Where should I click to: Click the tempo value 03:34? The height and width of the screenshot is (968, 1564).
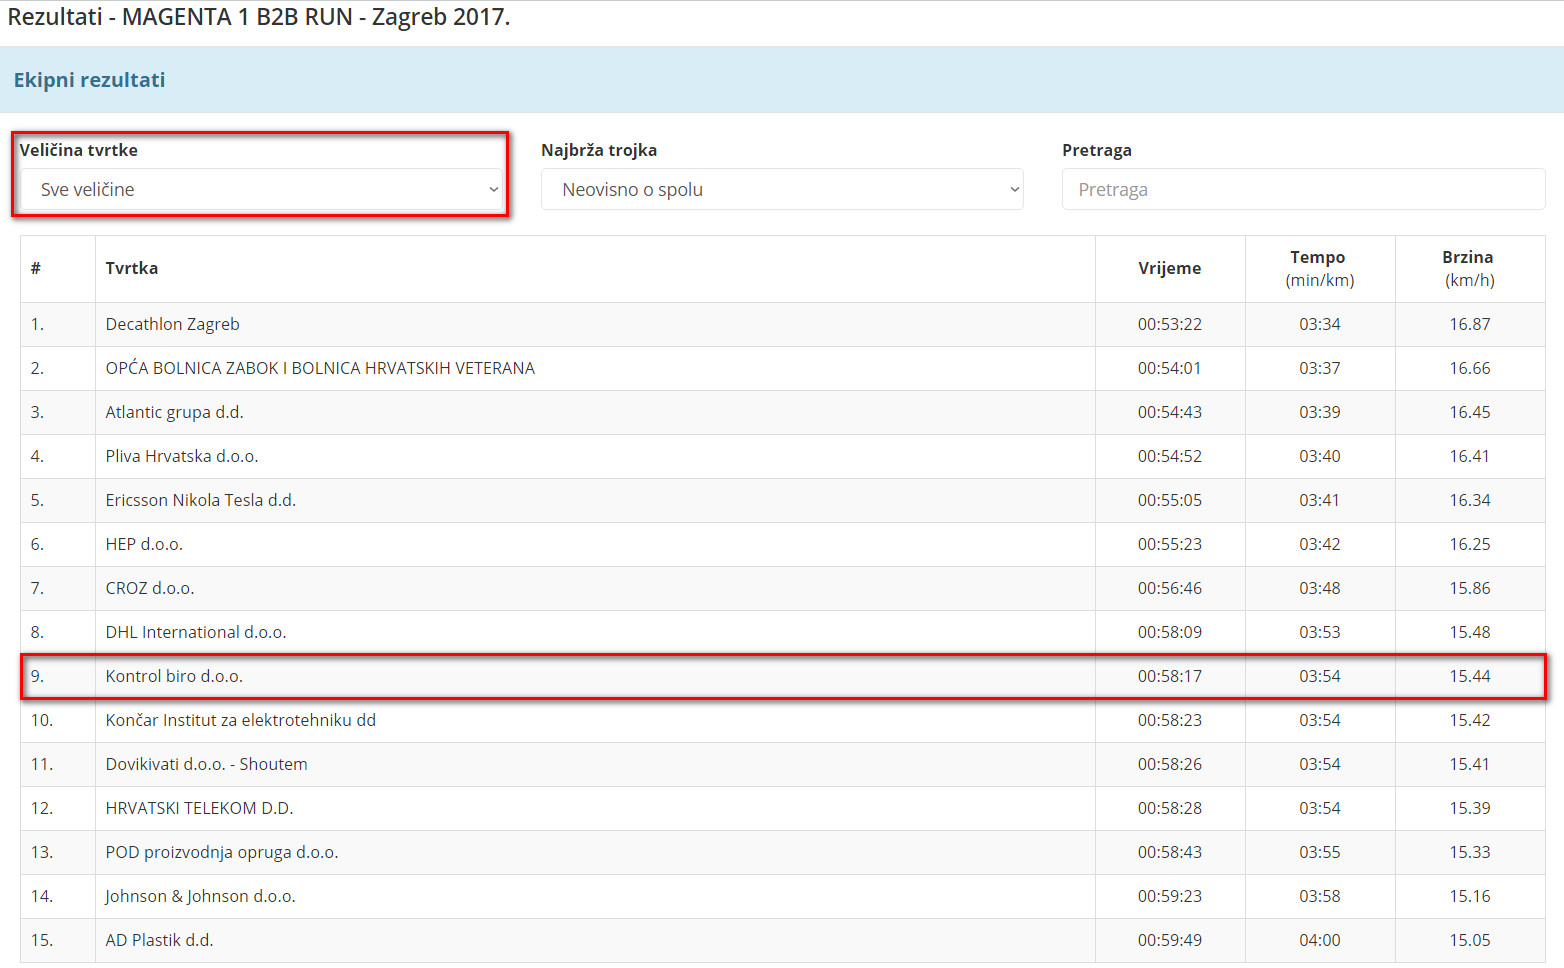(x=1319, y=324)
